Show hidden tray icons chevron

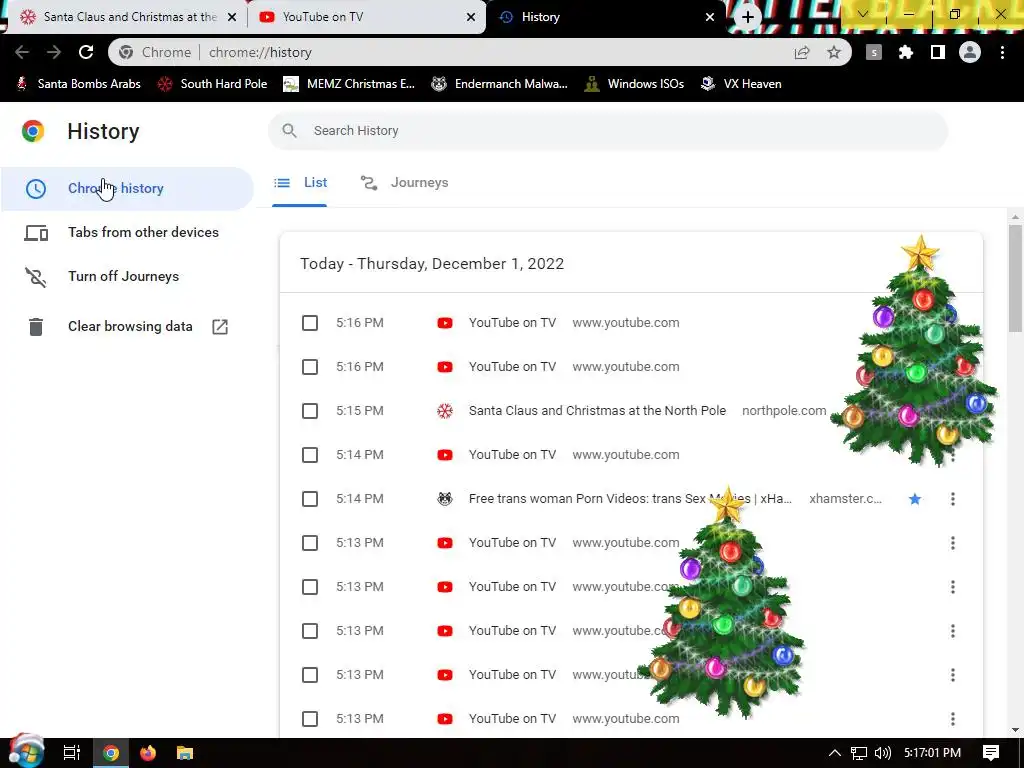(835, 753)
